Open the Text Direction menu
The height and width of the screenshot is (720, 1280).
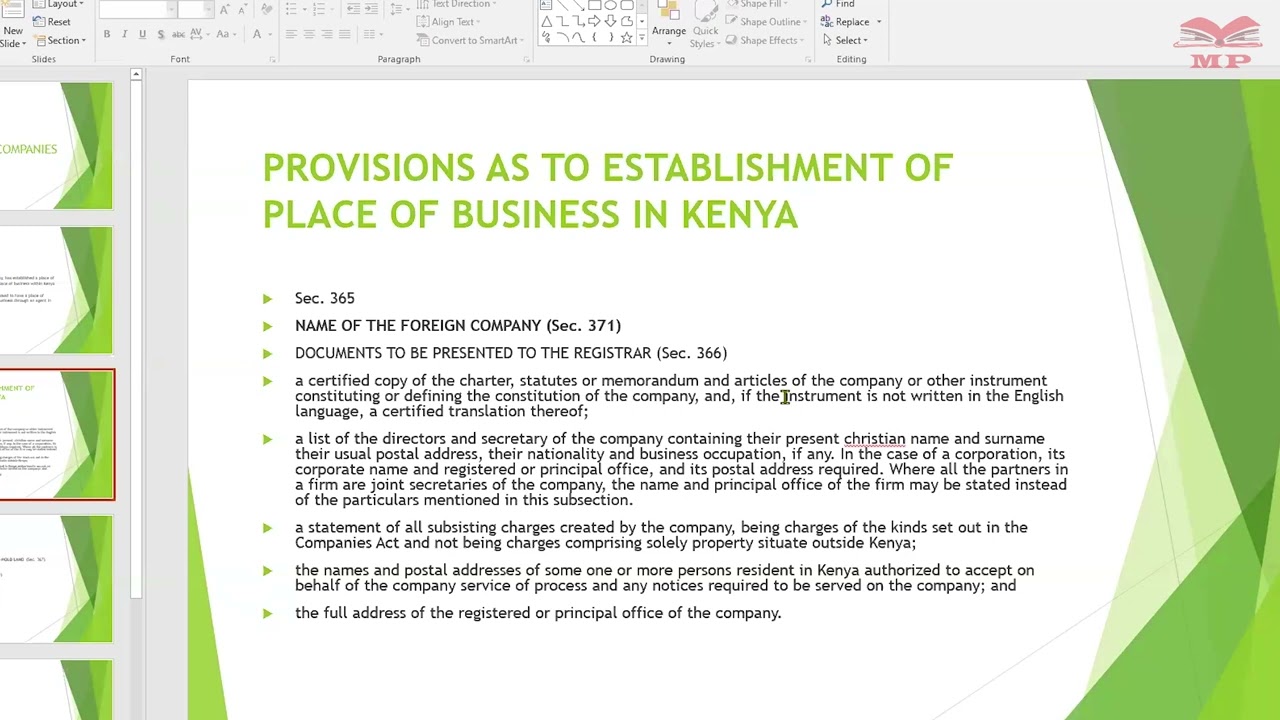(x=458, y=4)
